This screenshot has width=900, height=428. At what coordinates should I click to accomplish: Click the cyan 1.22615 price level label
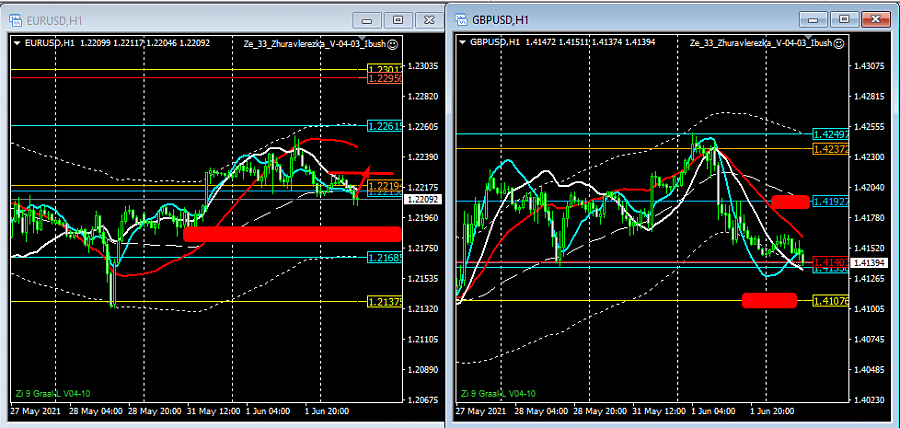click(385, 127)
